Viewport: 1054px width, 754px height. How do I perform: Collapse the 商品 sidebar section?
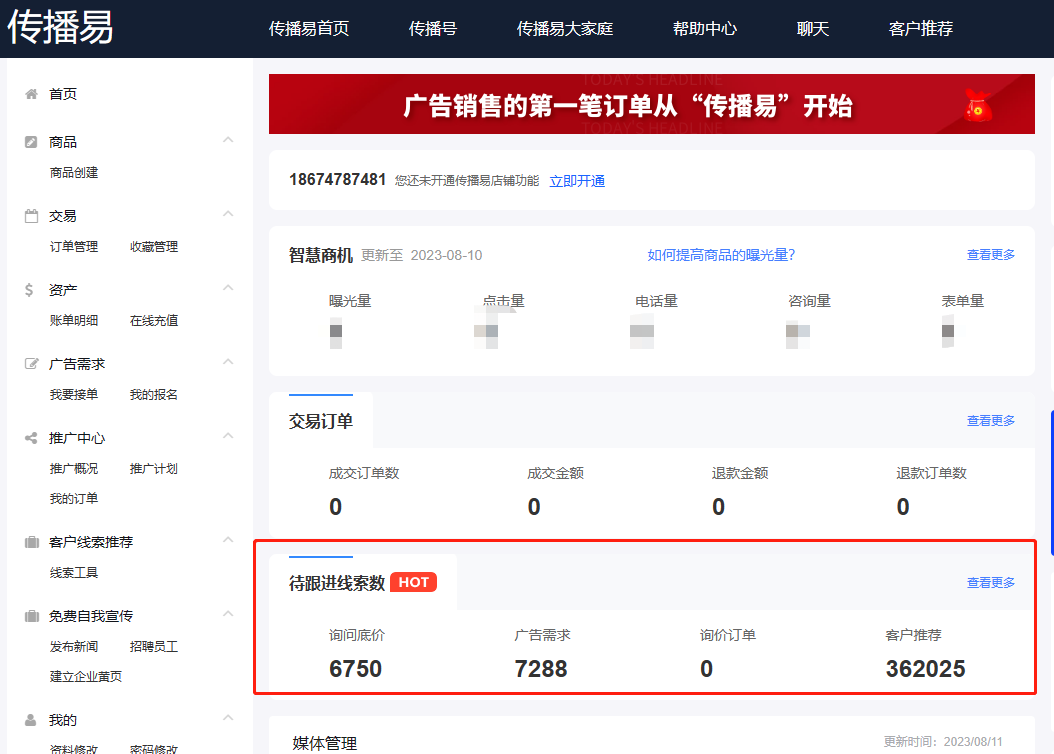click(x=228, y=140)
